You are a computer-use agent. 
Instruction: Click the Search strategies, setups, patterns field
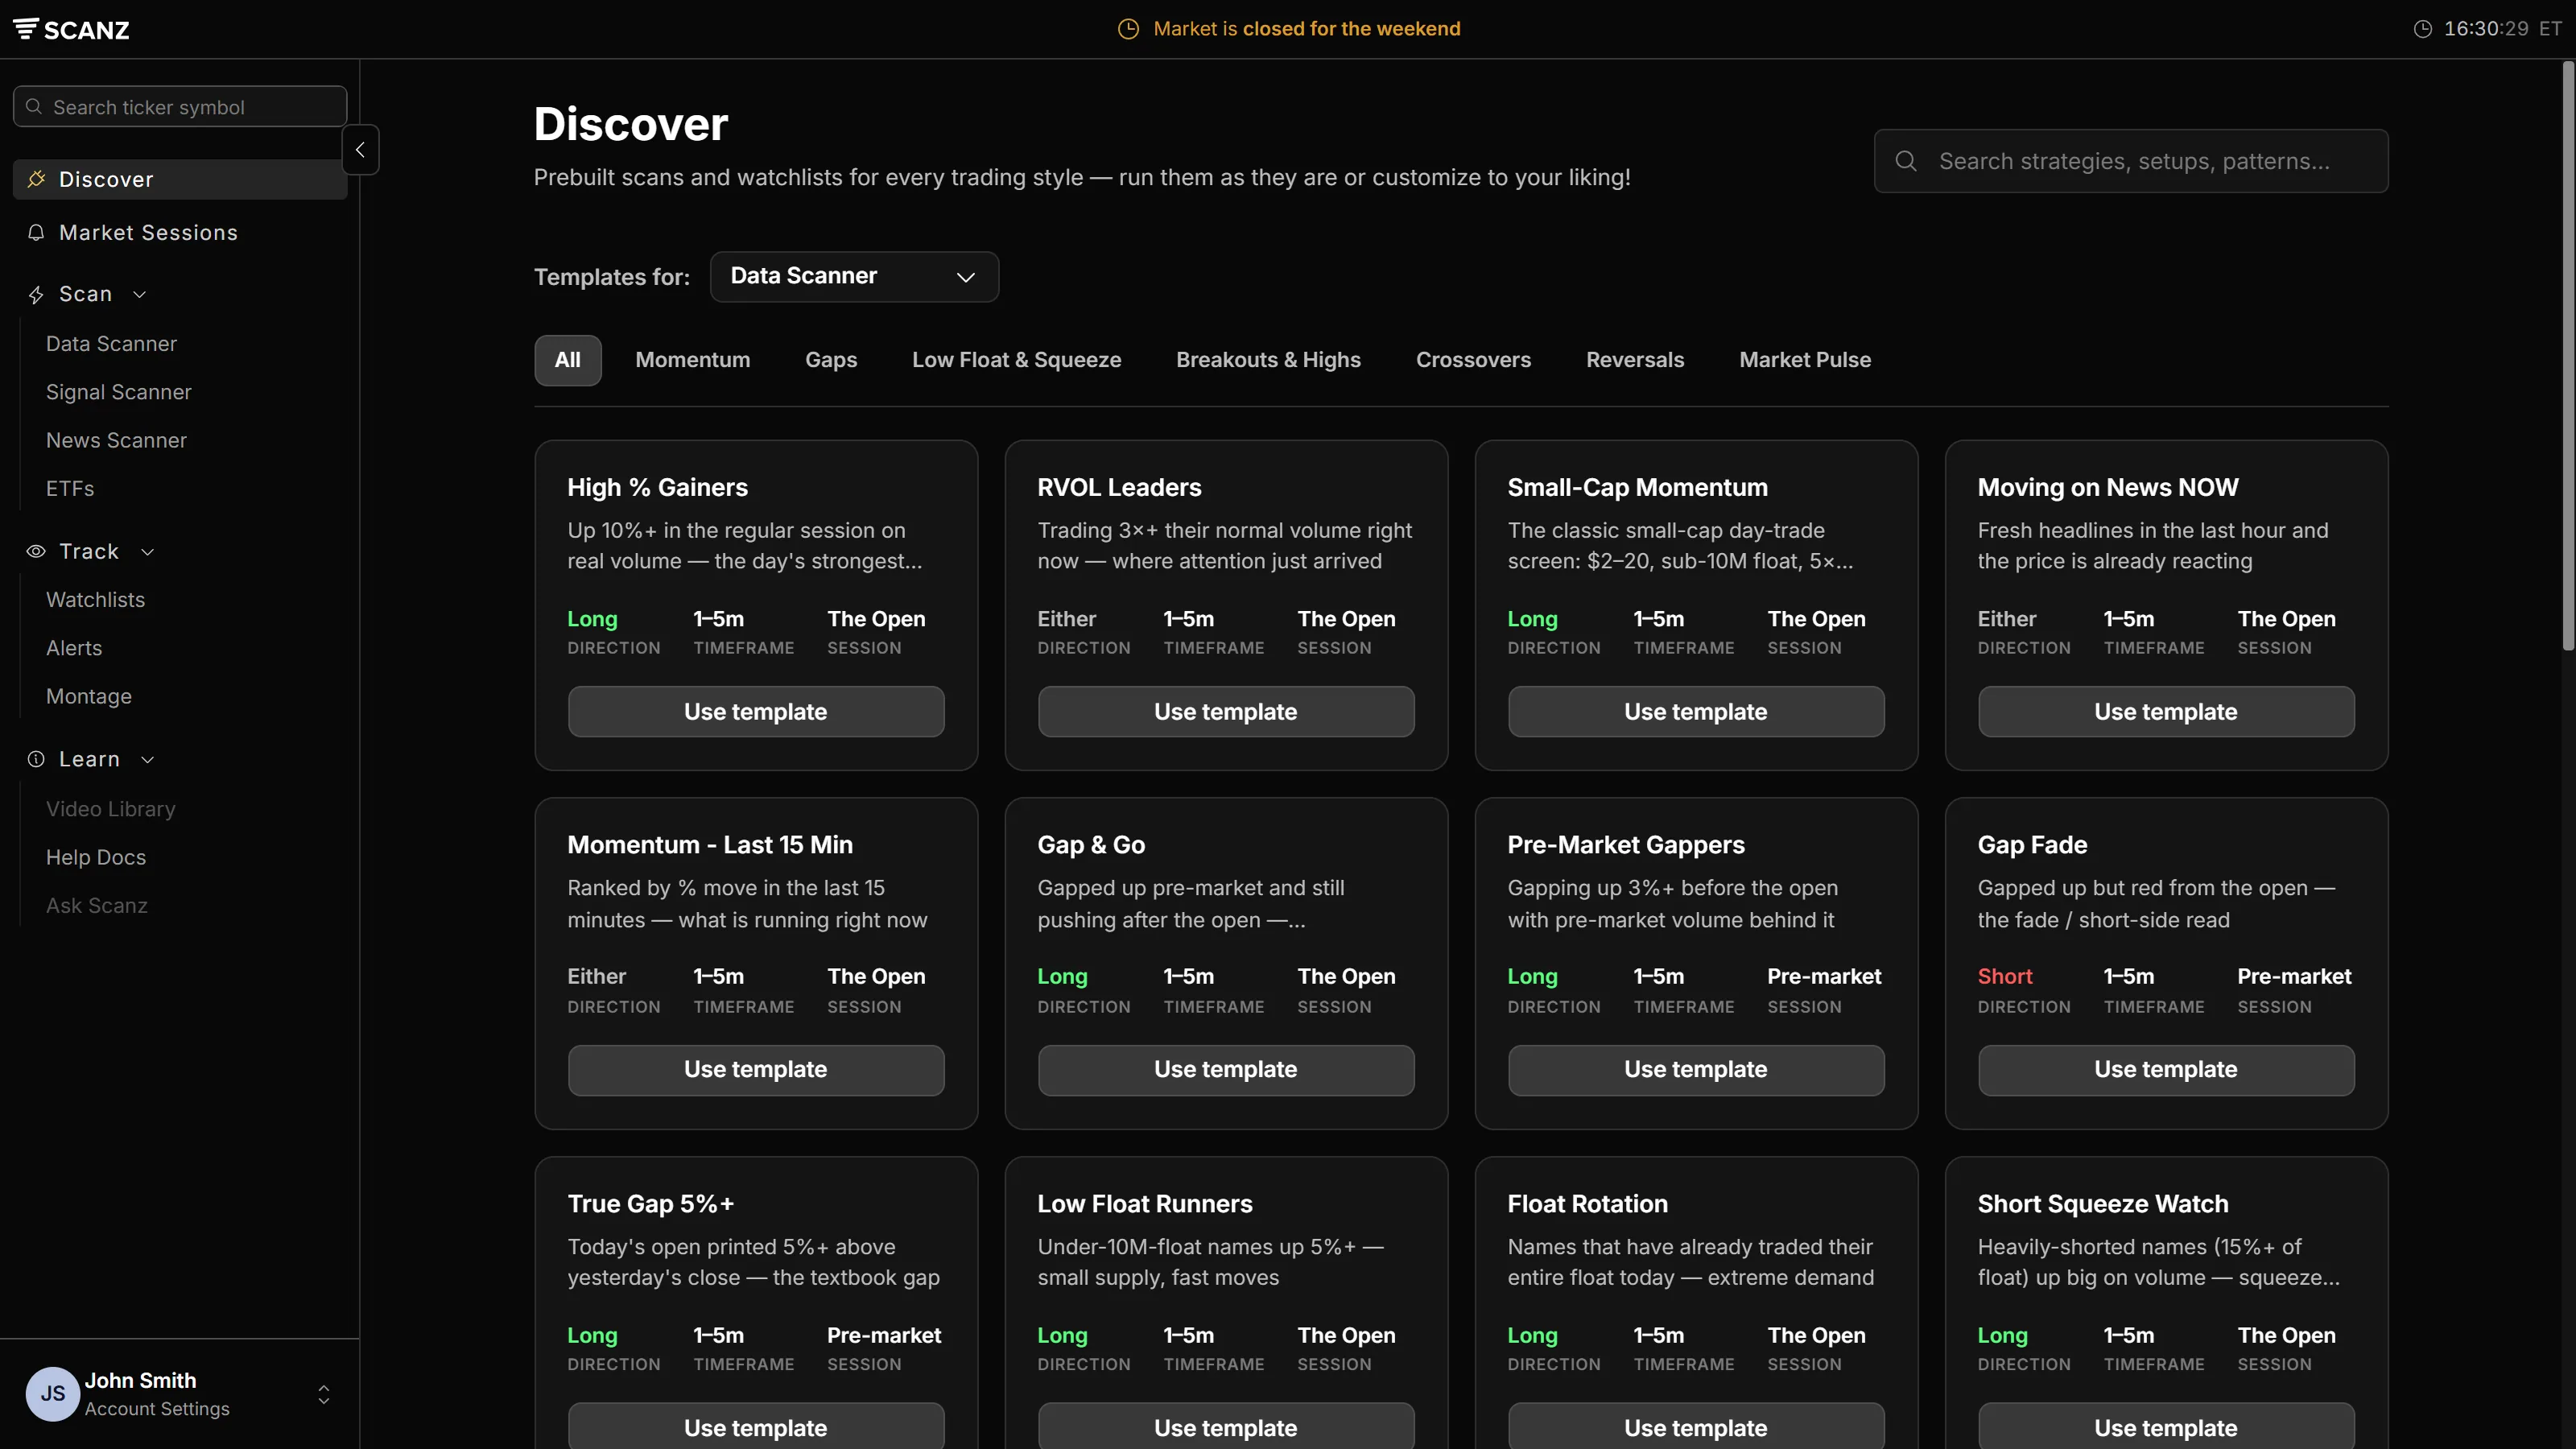[2131, 161]
